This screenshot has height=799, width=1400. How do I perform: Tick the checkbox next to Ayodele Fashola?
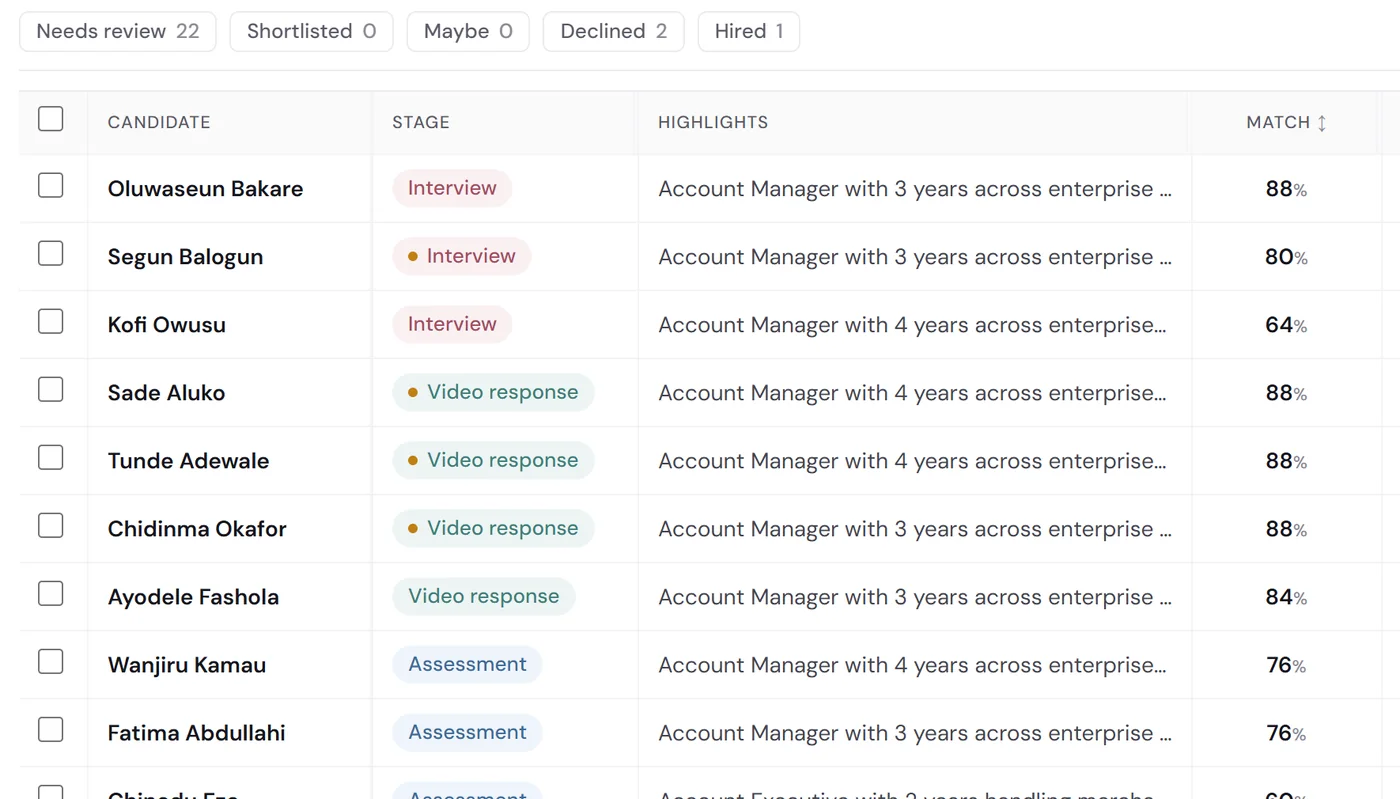51,594
